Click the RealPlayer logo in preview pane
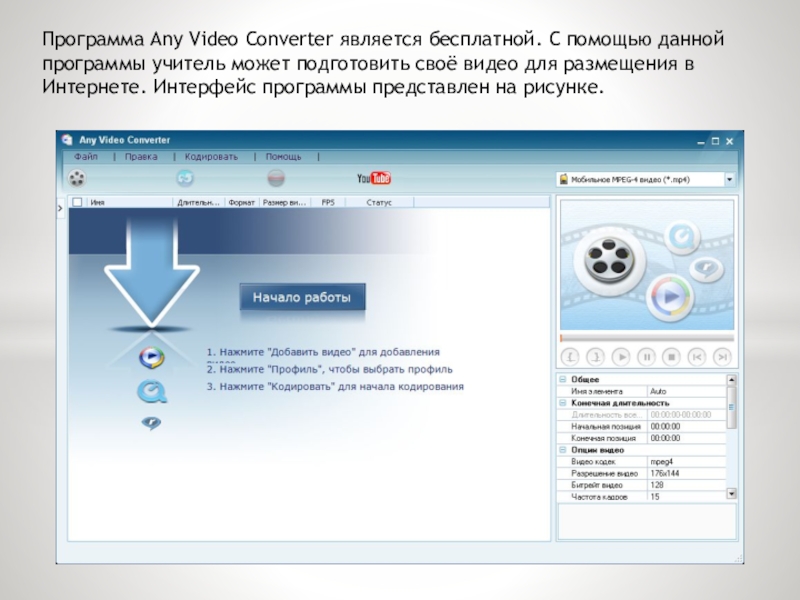 click(706, 268)
